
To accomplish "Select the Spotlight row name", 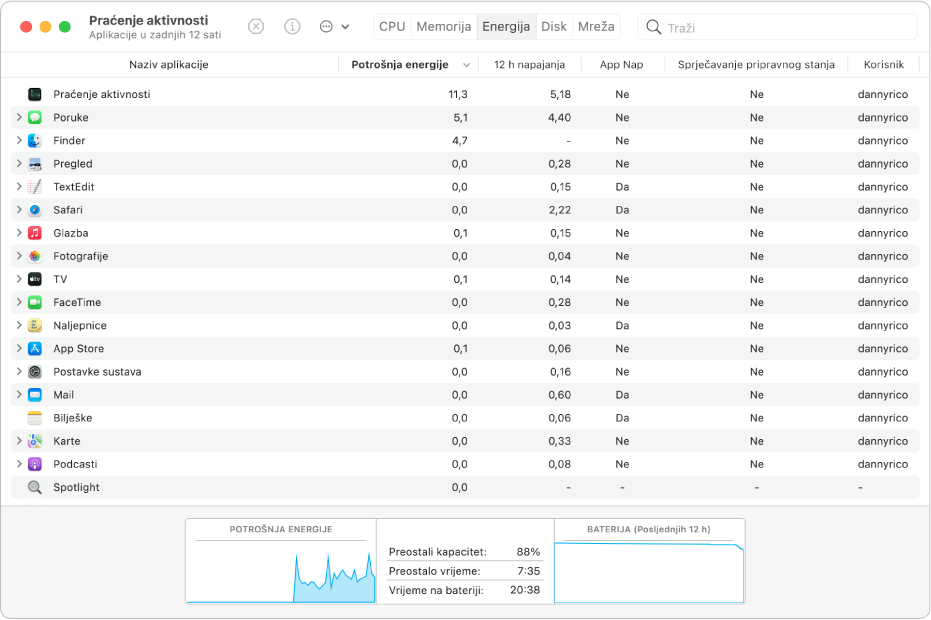I will (x=76, y=488).
